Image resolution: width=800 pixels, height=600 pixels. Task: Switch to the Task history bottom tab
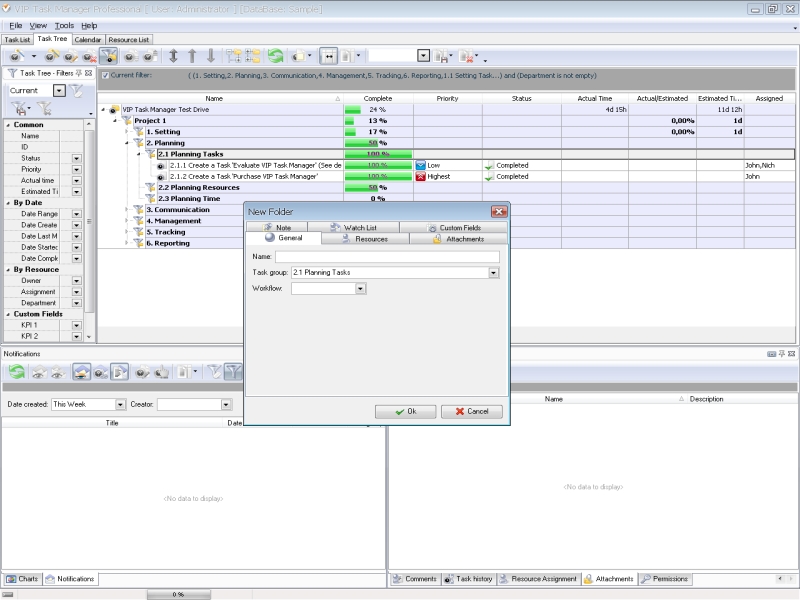coord(468,579)
